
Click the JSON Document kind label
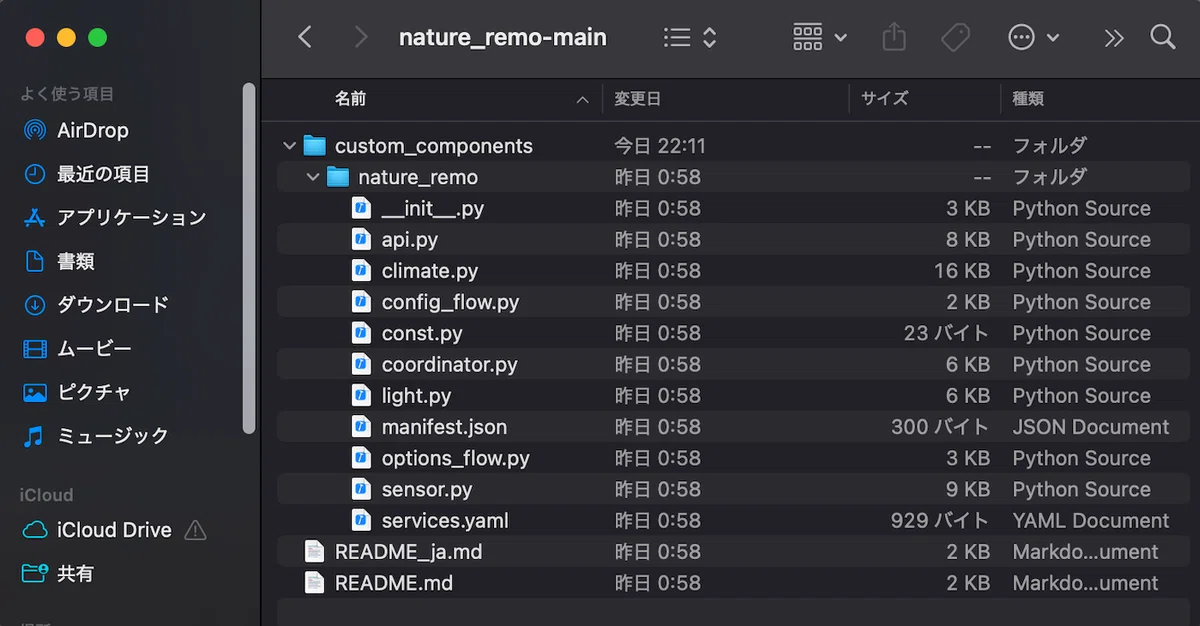[1091, 426]
